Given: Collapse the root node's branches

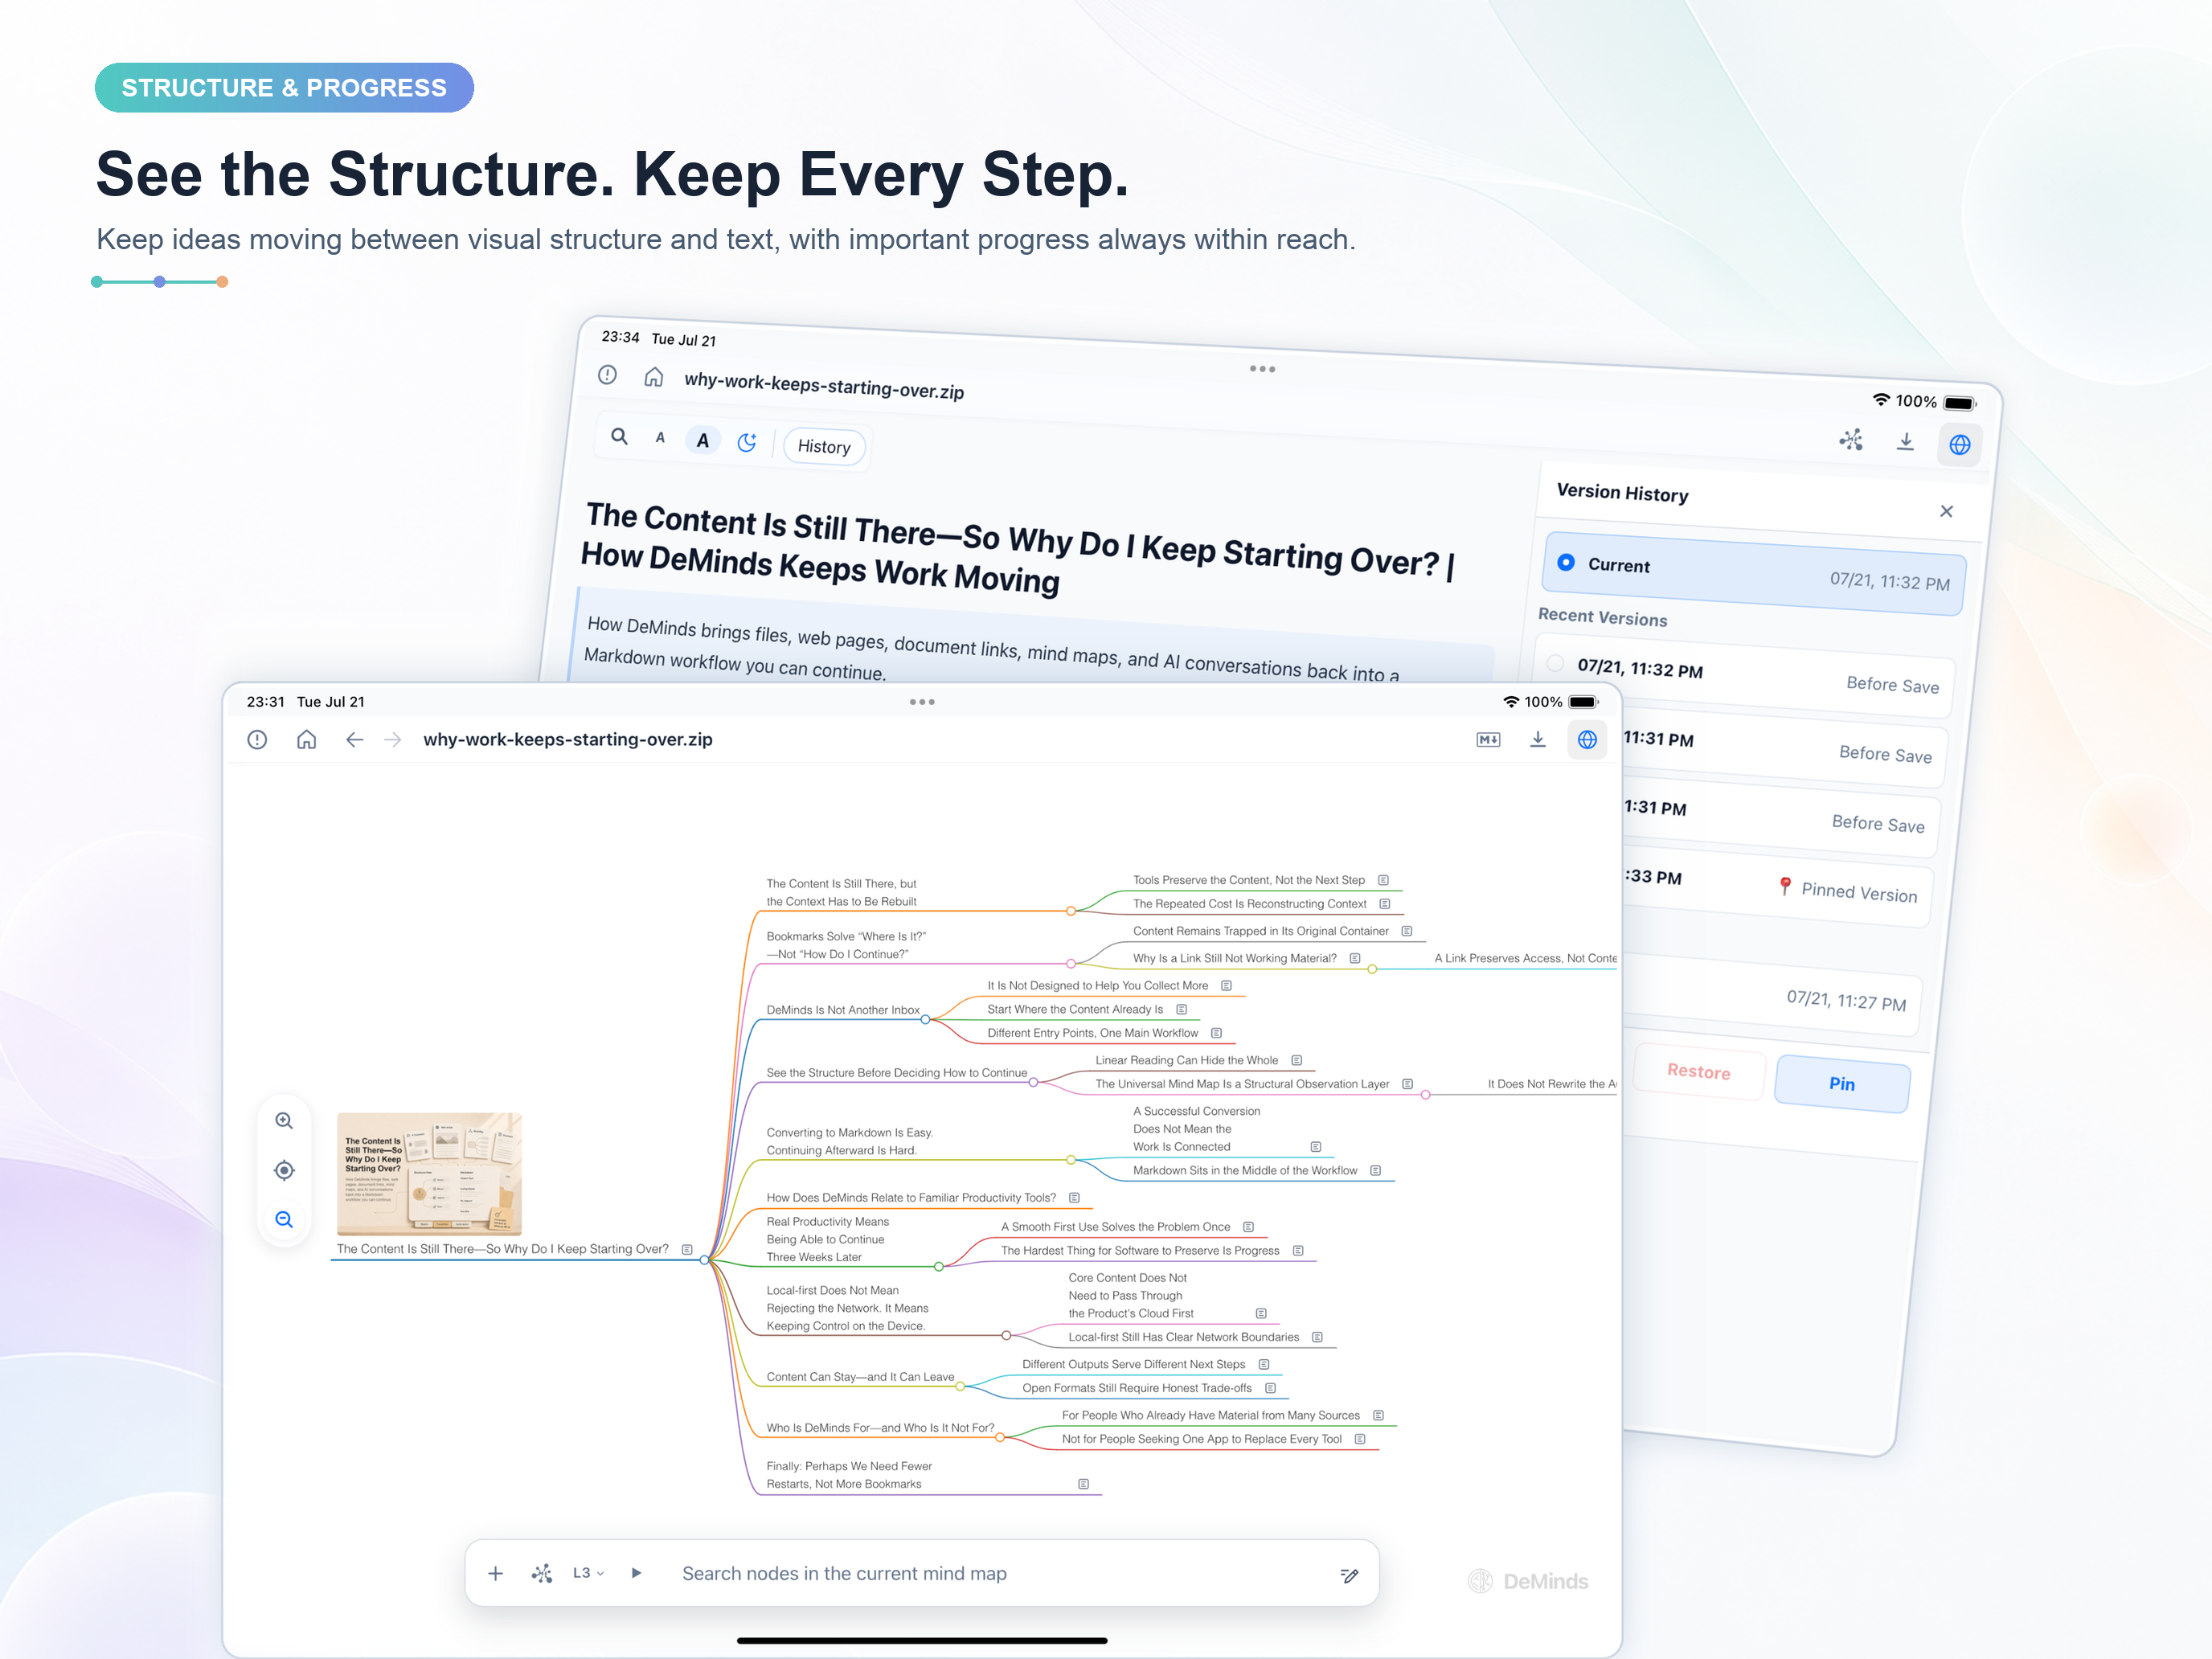Looking at the screenshot, I should coord(705,1260).
